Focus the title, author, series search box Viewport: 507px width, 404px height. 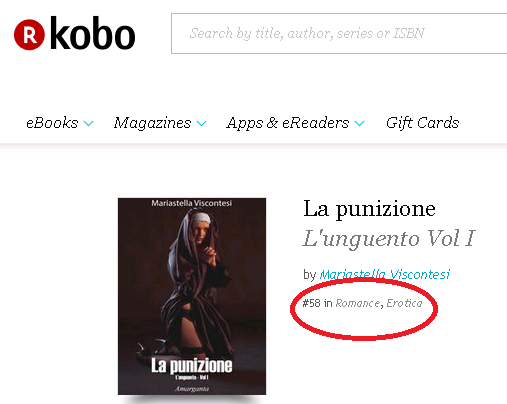click(339, 33)
